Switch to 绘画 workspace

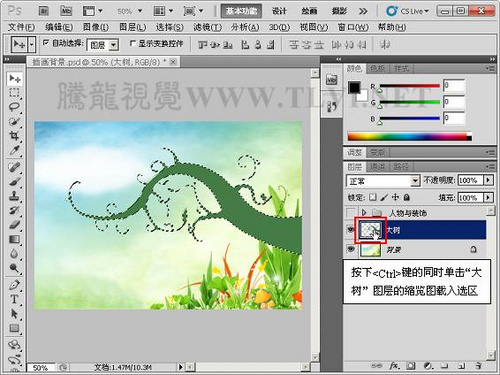click(309, 11)
